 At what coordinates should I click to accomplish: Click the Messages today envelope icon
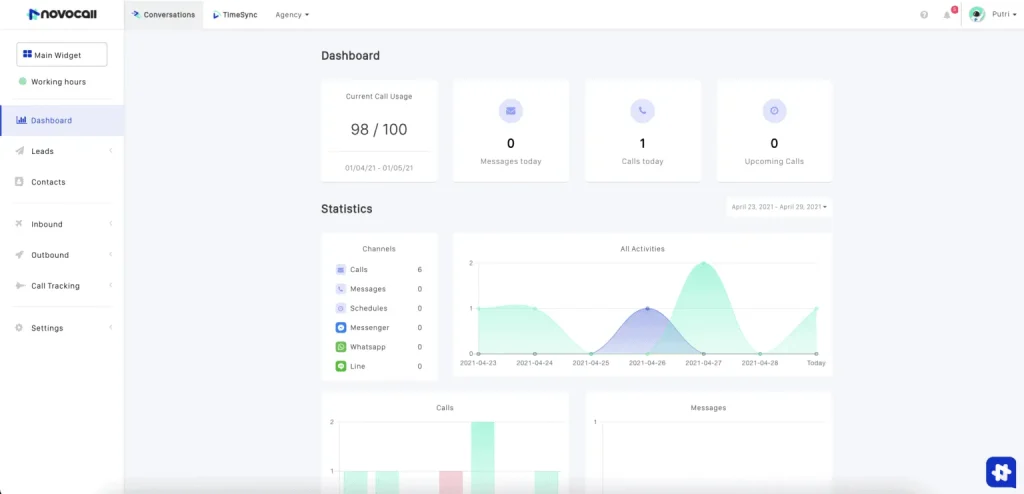coord(511,111)
